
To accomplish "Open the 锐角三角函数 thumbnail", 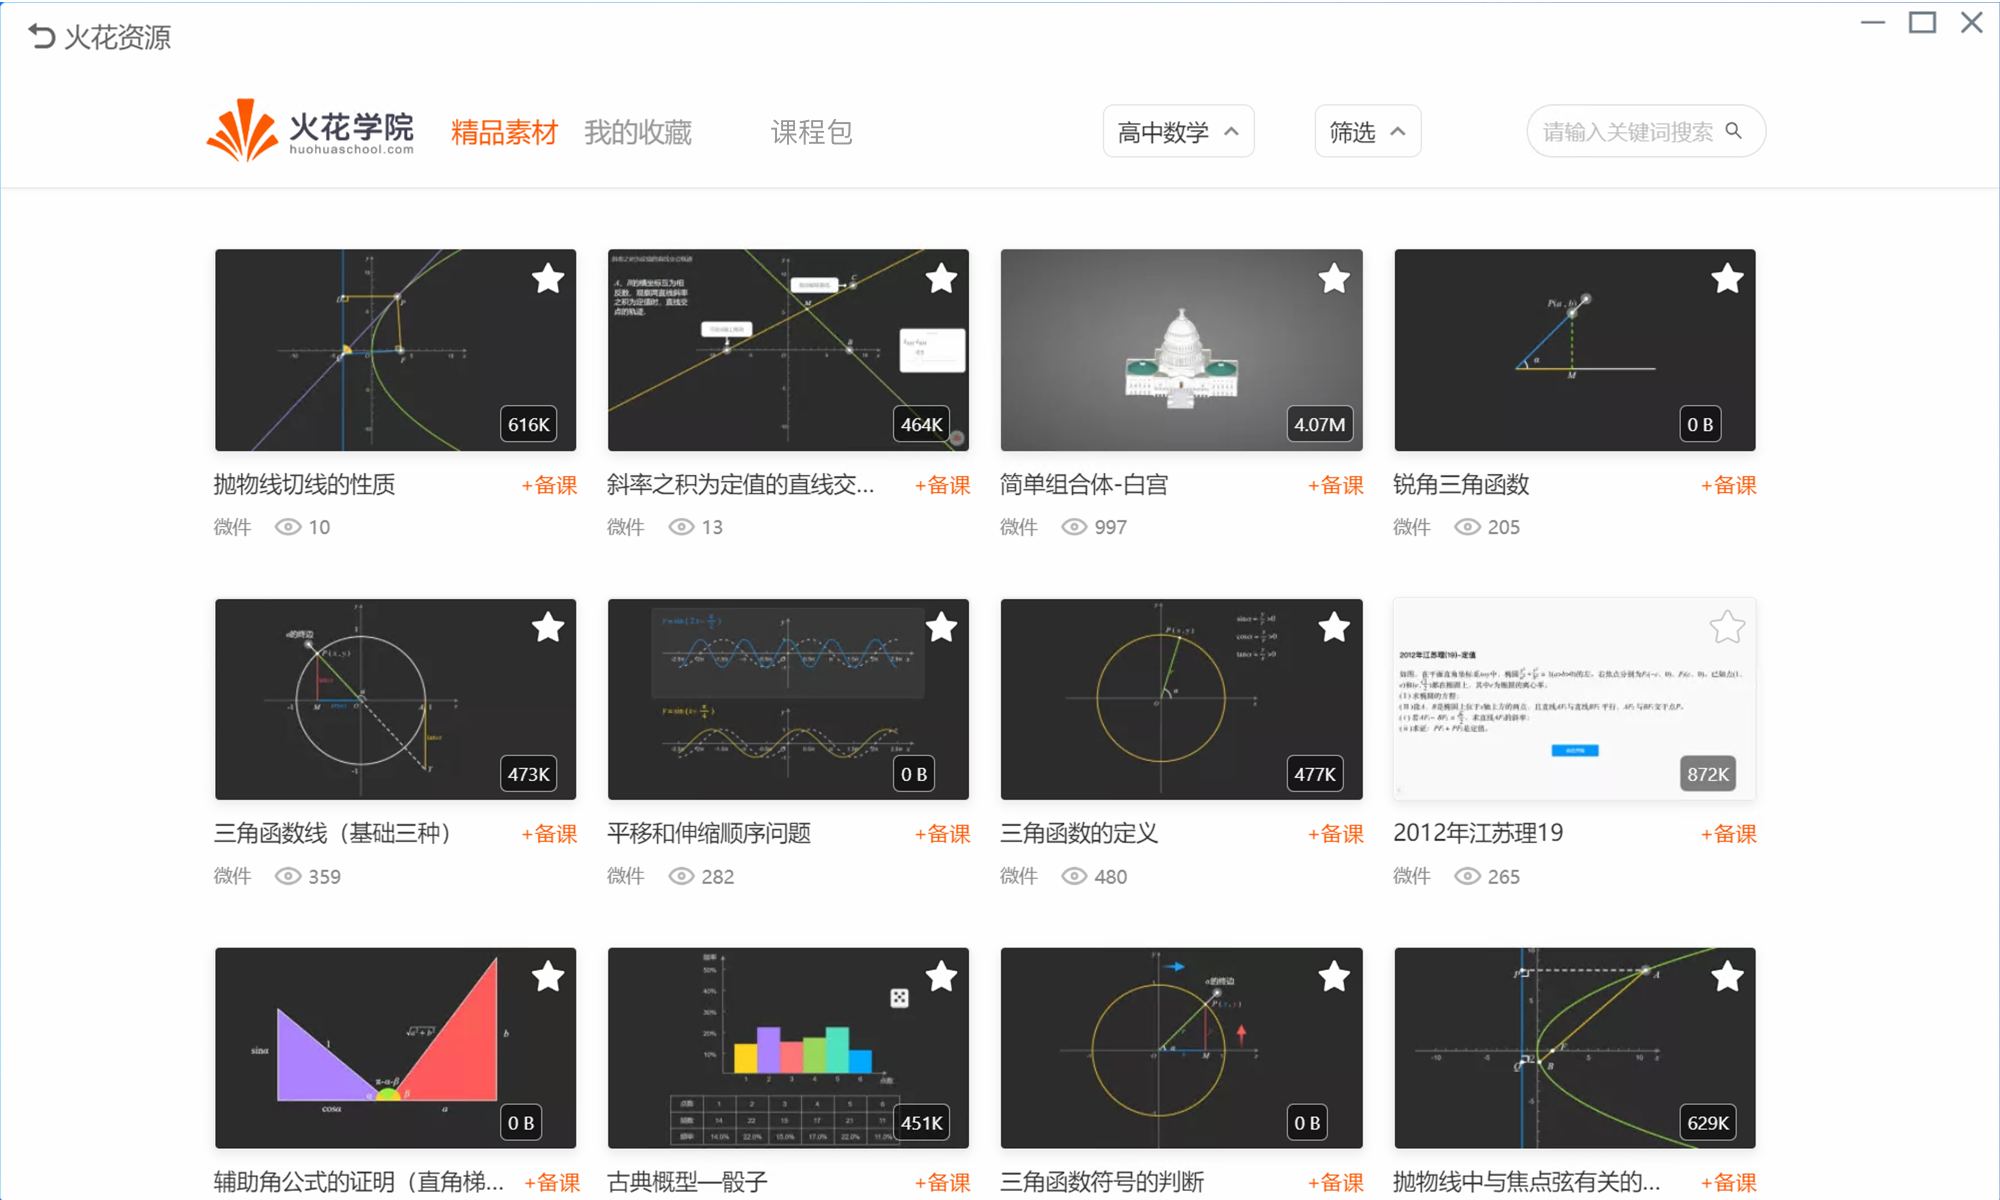I will pyautogui.click(x=1574, y=350).
